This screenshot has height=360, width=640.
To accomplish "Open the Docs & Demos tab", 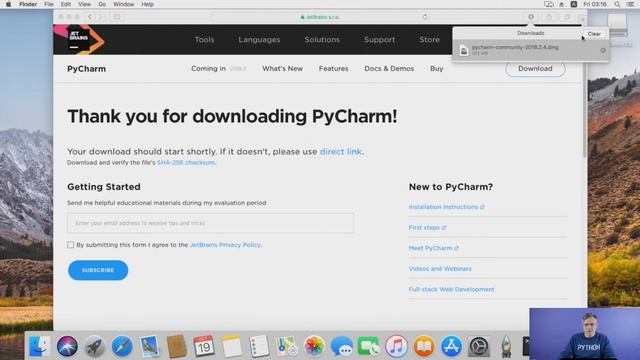I will point(389,69).
